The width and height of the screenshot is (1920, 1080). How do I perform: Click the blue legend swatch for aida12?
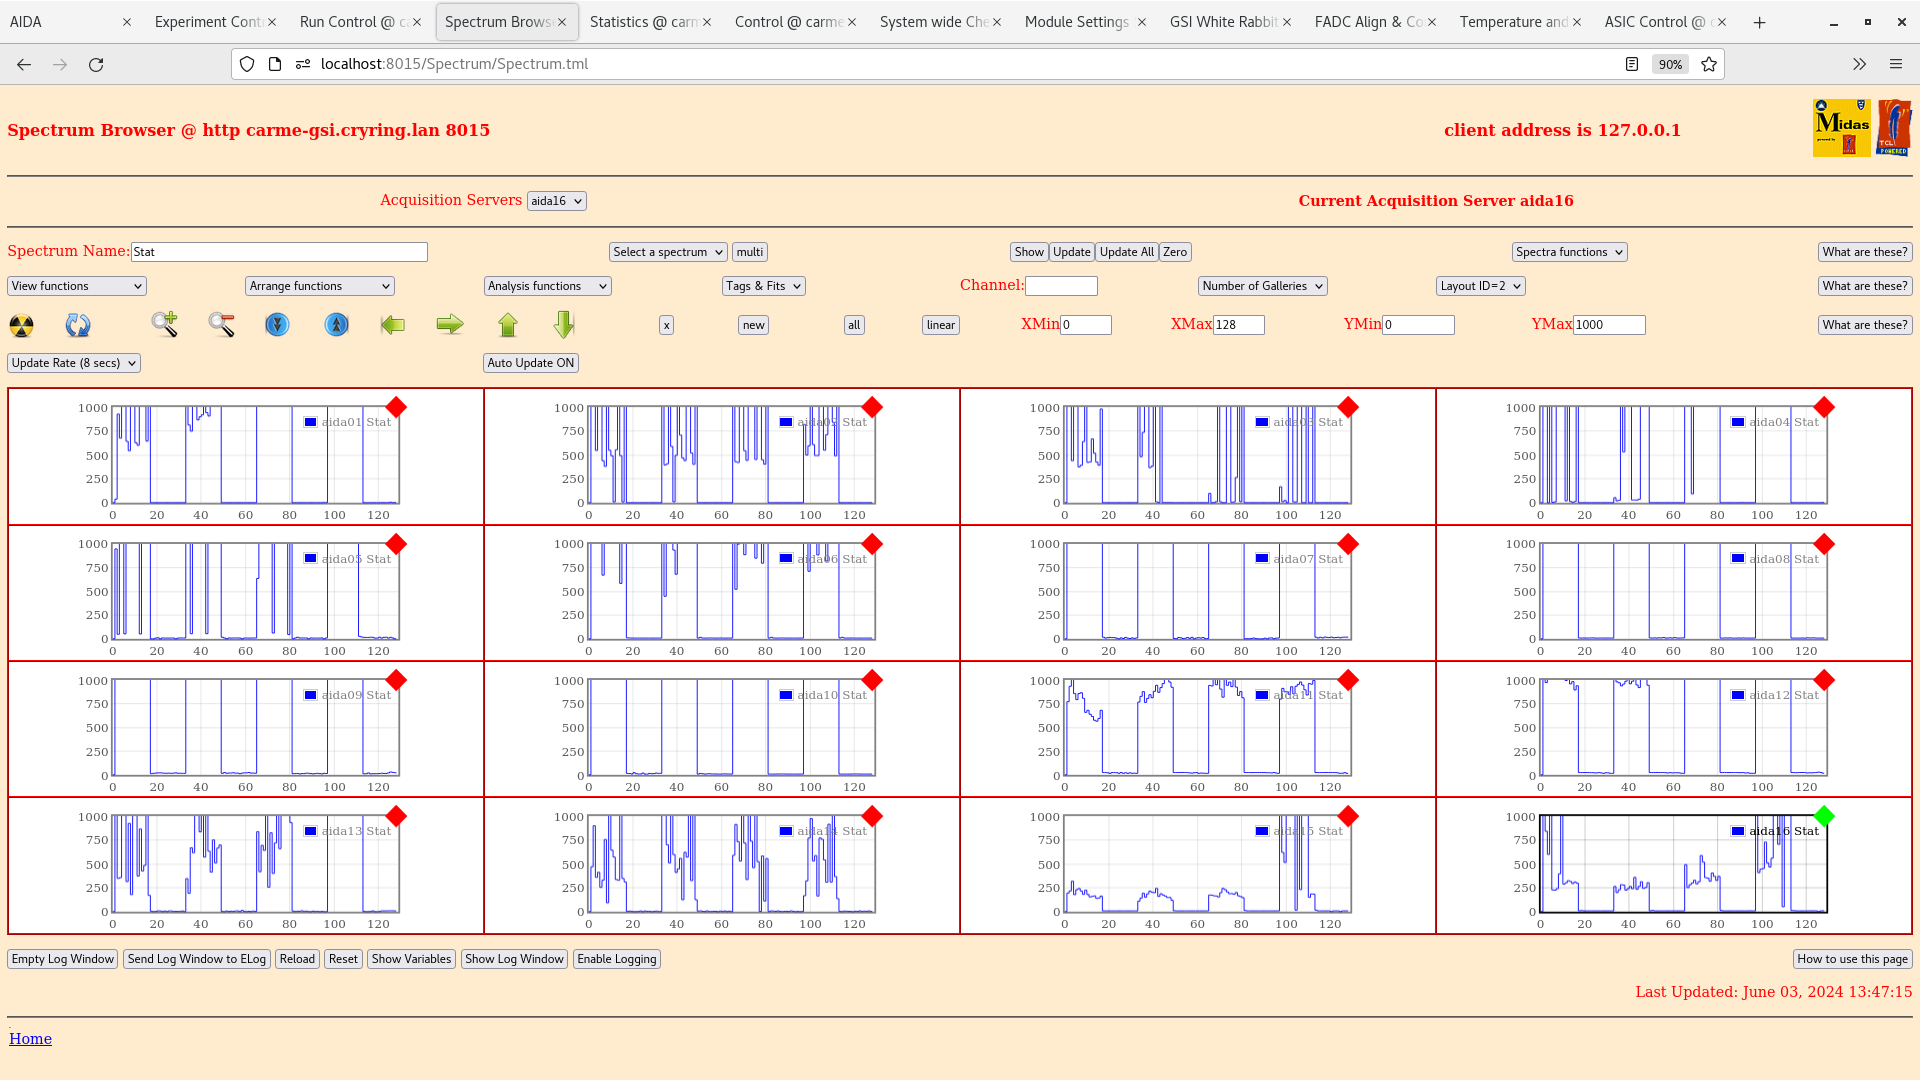(1738, 695)
